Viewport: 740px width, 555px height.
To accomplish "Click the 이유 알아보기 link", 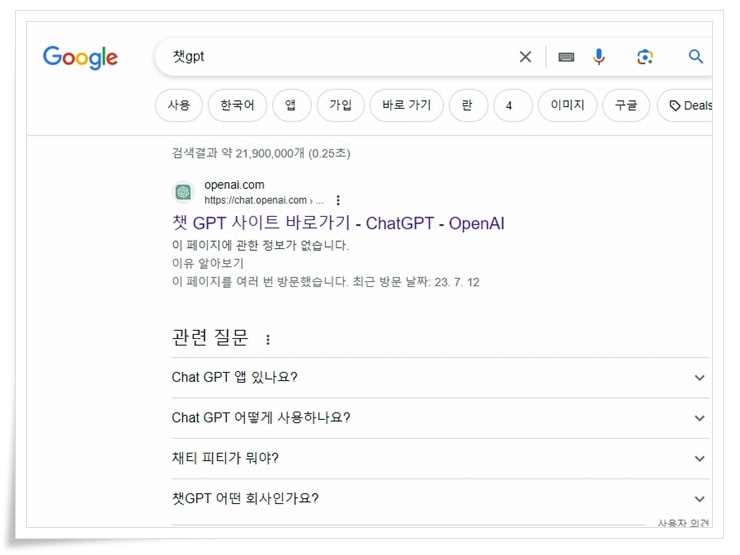I will pyautogui.click(x=208, y=263).
